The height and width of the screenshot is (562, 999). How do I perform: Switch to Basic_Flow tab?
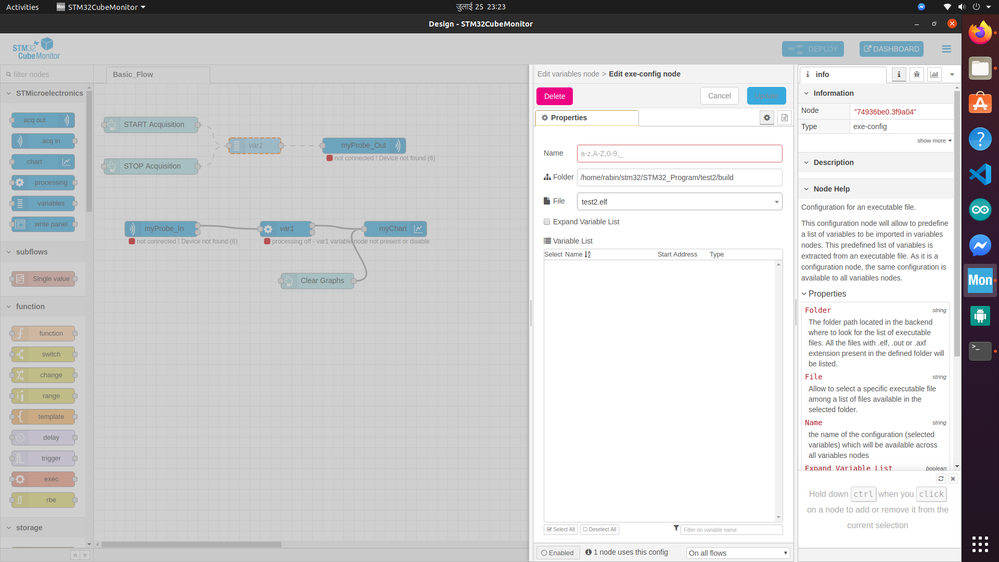pos(158,75)
